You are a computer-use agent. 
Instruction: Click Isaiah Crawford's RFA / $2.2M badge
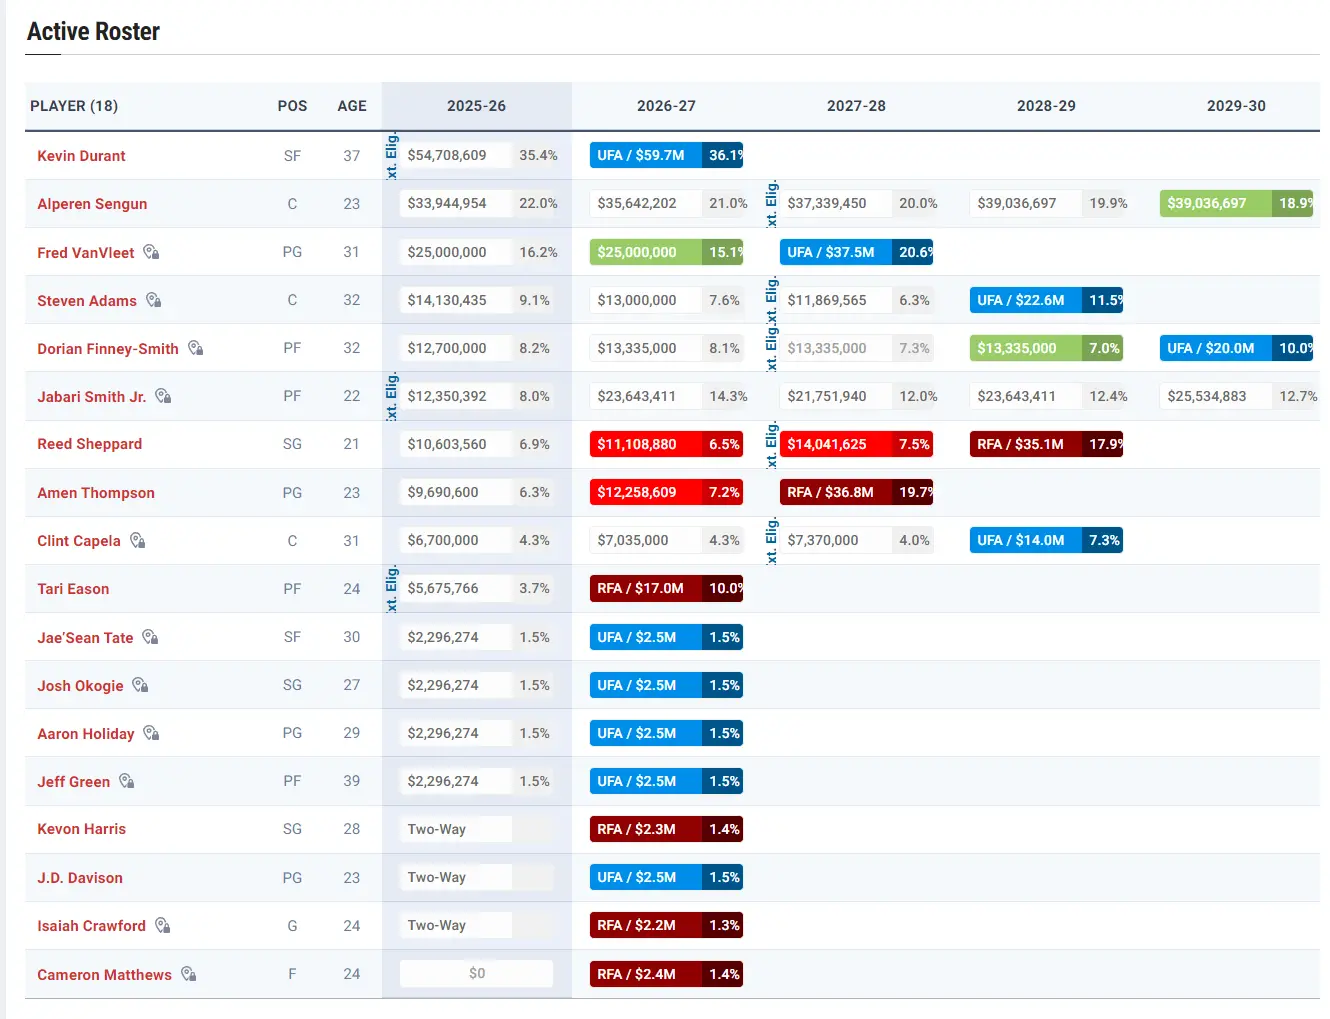666,925
